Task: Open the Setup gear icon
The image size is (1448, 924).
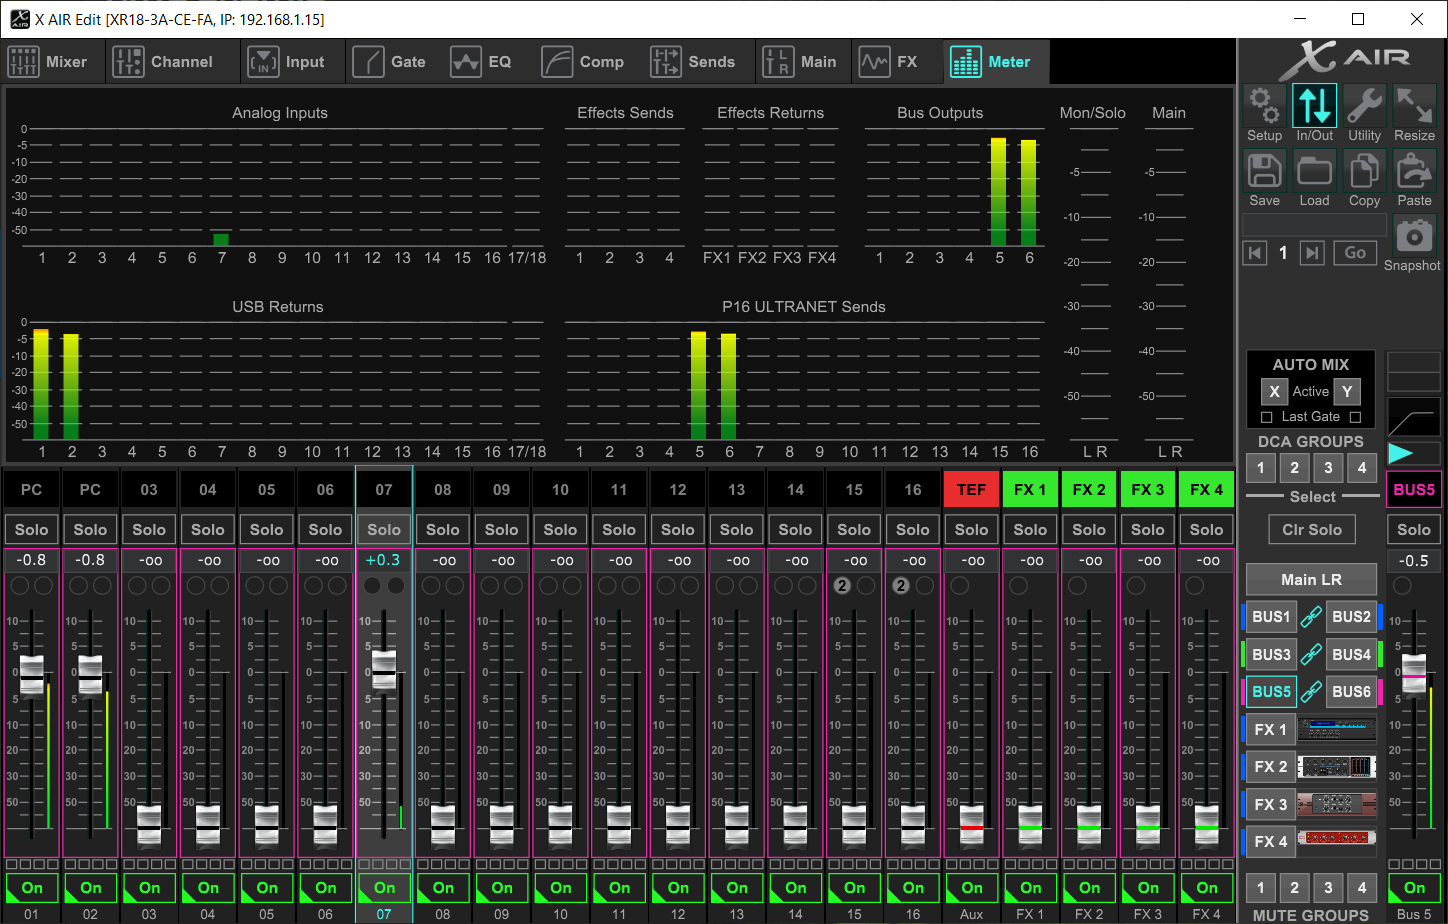Action: coord(1264,105)
